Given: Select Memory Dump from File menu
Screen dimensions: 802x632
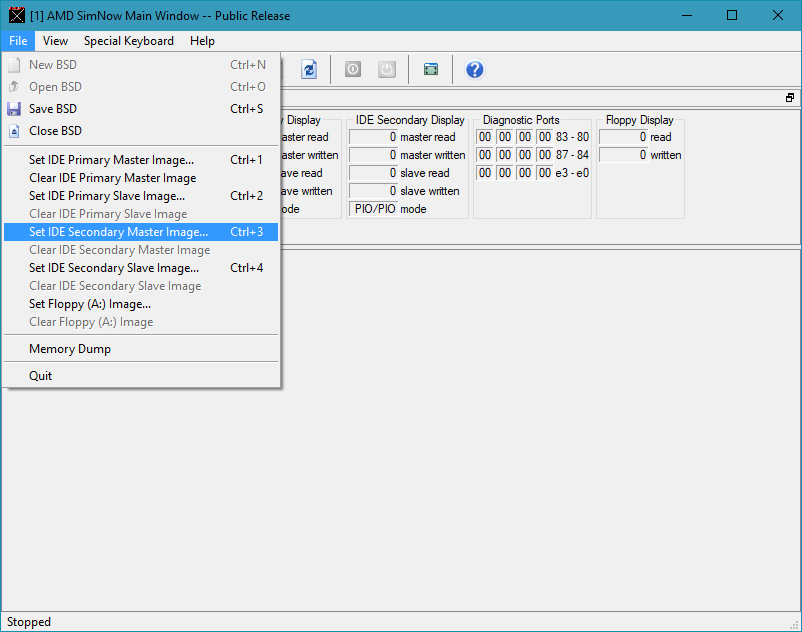Looking at the screenshot, I should pos(70,349).
